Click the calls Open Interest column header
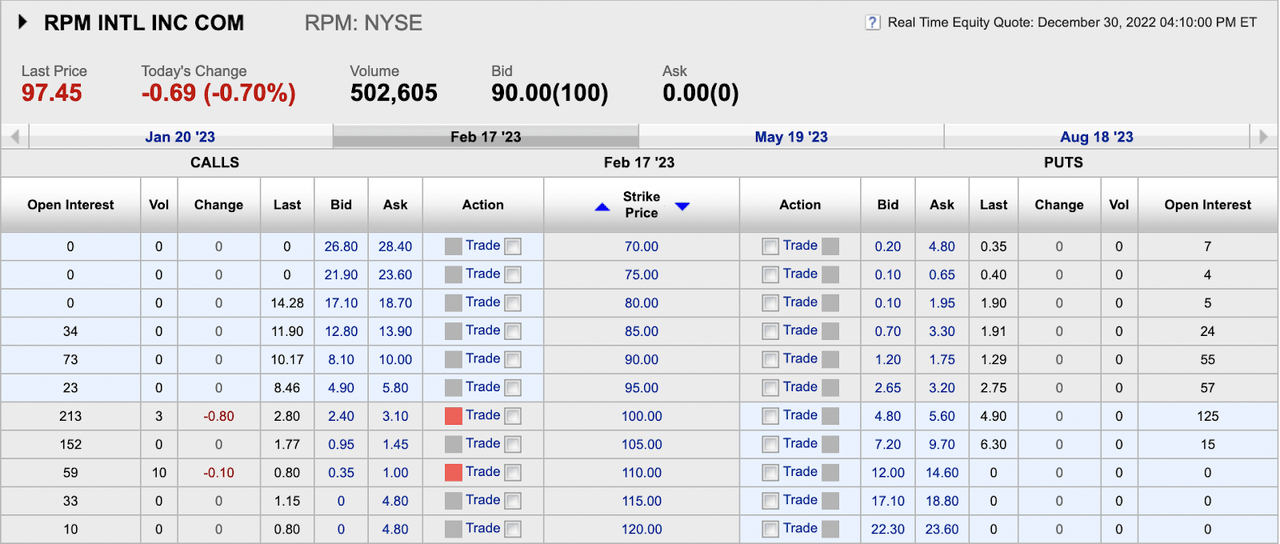The image size is (1280, 544). point(71,205)
